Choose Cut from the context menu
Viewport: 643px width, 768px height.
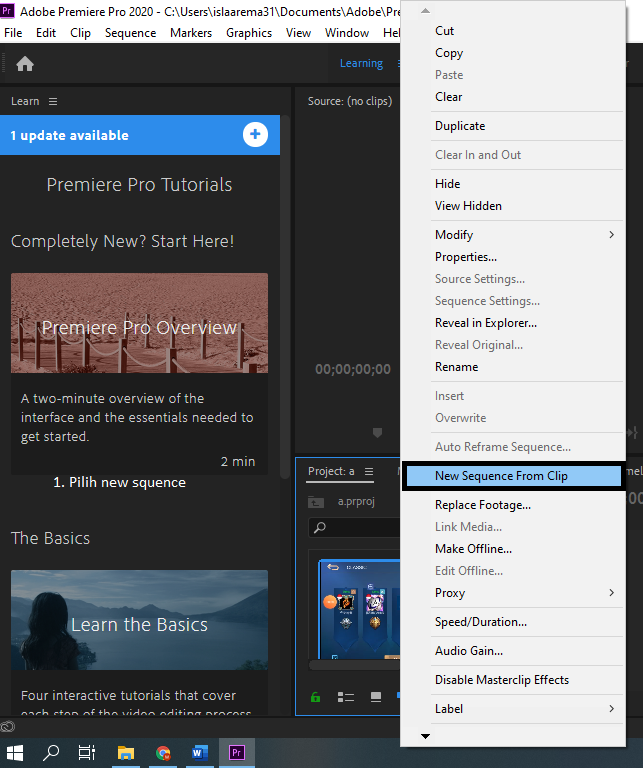(x=526, y=31)
